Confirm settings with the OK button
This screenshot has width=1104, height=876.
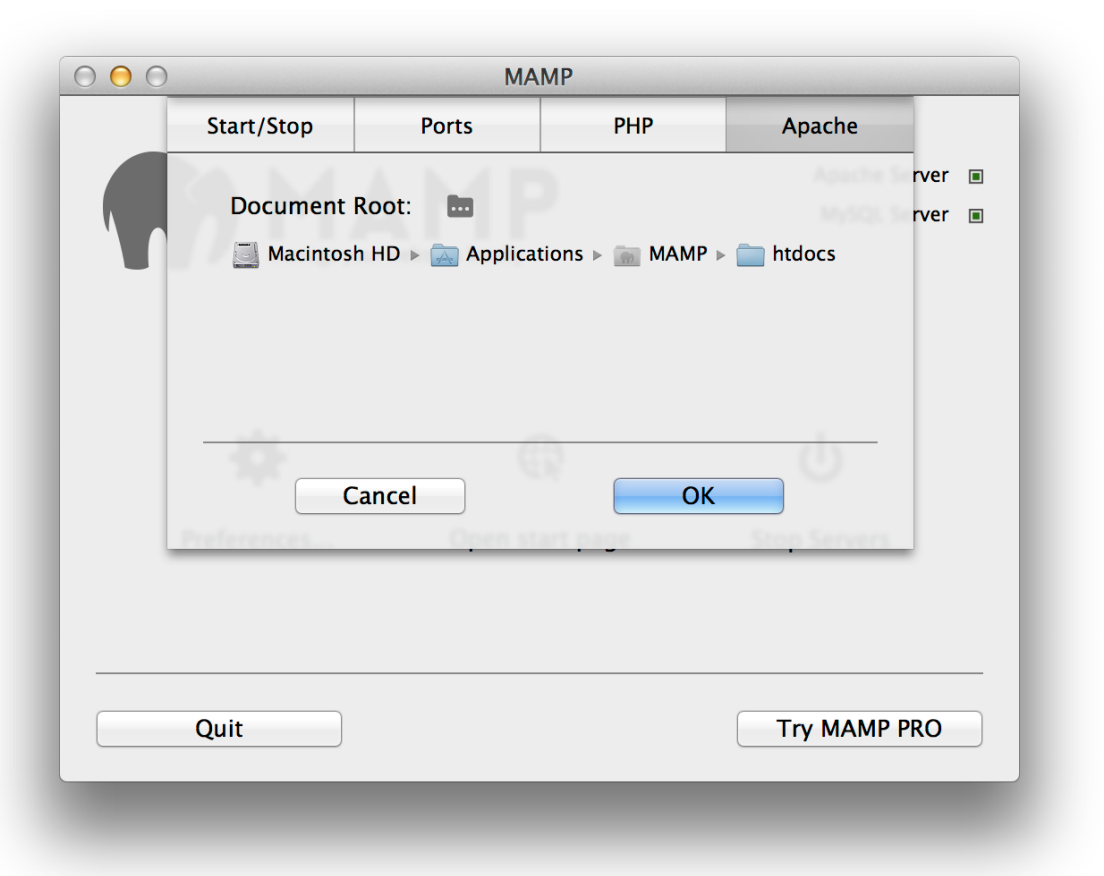(698, 496)
